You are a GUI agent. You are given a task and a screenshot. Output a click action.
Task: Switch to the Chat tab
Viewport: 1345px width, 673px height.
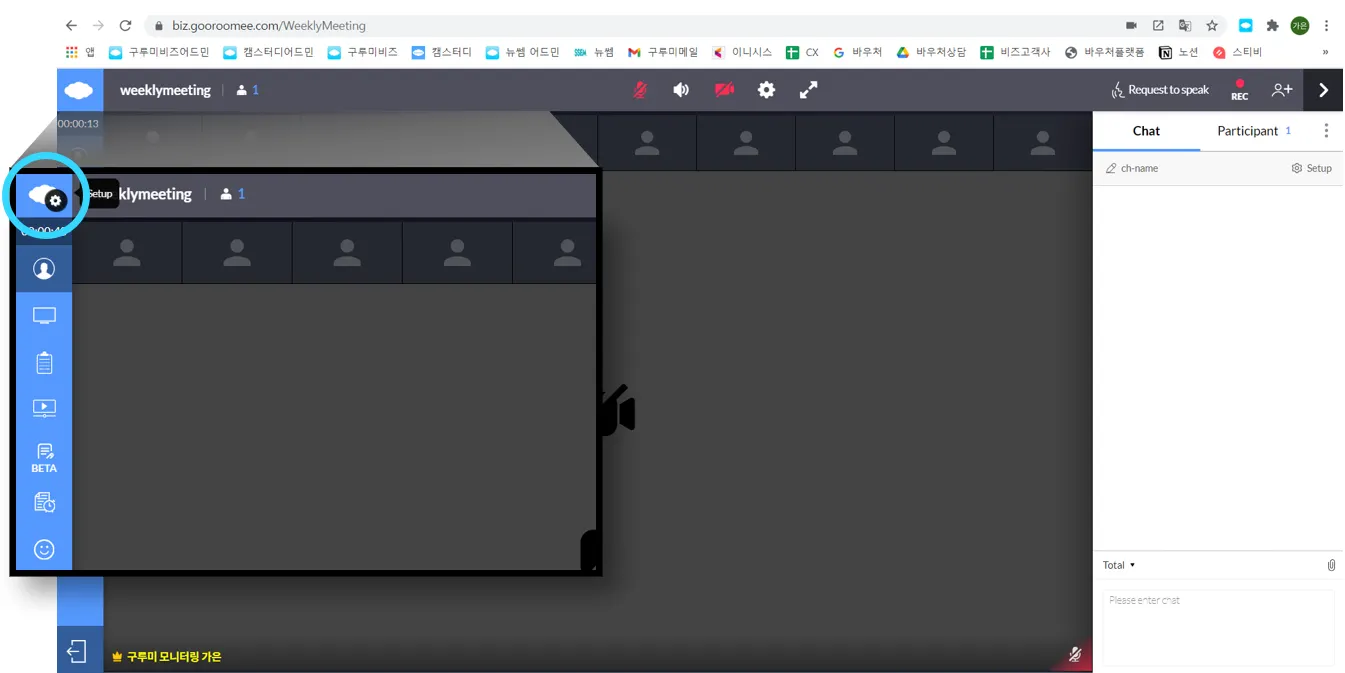pyautogui.click(x=1146, y=131)
